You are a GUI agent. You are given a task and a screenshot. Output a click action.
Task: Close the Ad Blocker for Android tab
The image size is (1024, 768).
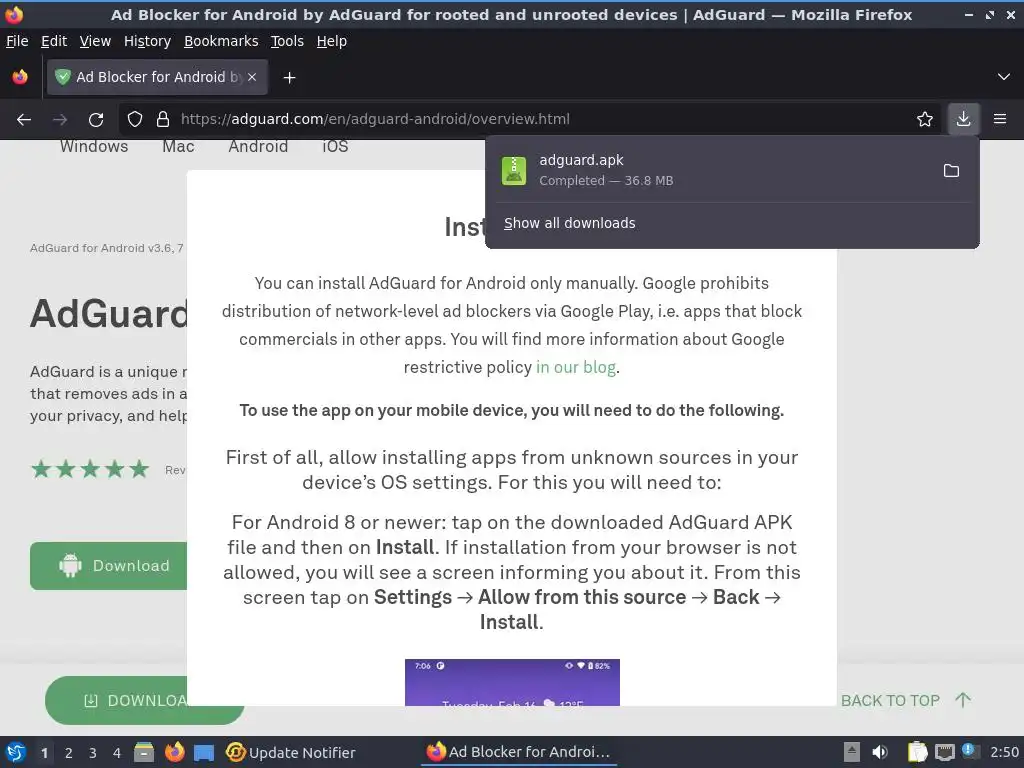coord(252,77)
